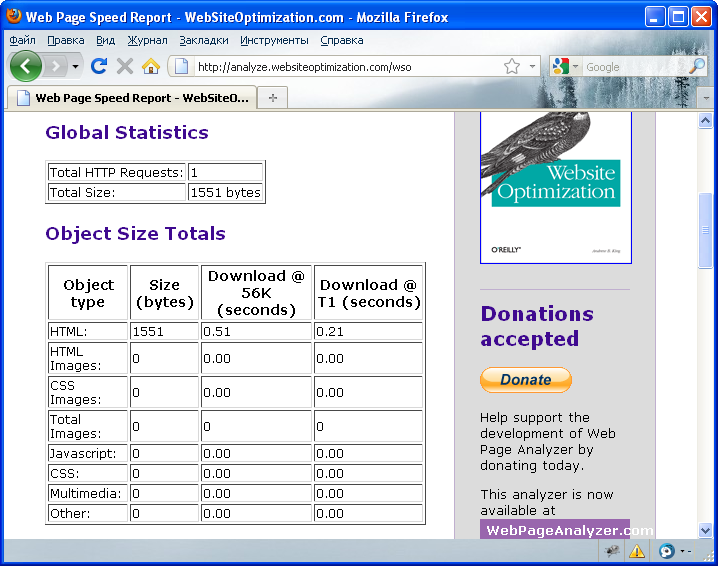The image size is (718, 566).
Task: Click the URL address field
Action: click(348, 67)
